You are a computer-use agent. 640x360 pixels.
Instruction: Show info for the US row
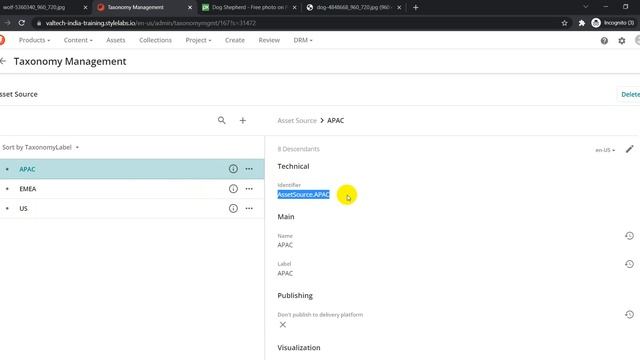pos(233,208)
